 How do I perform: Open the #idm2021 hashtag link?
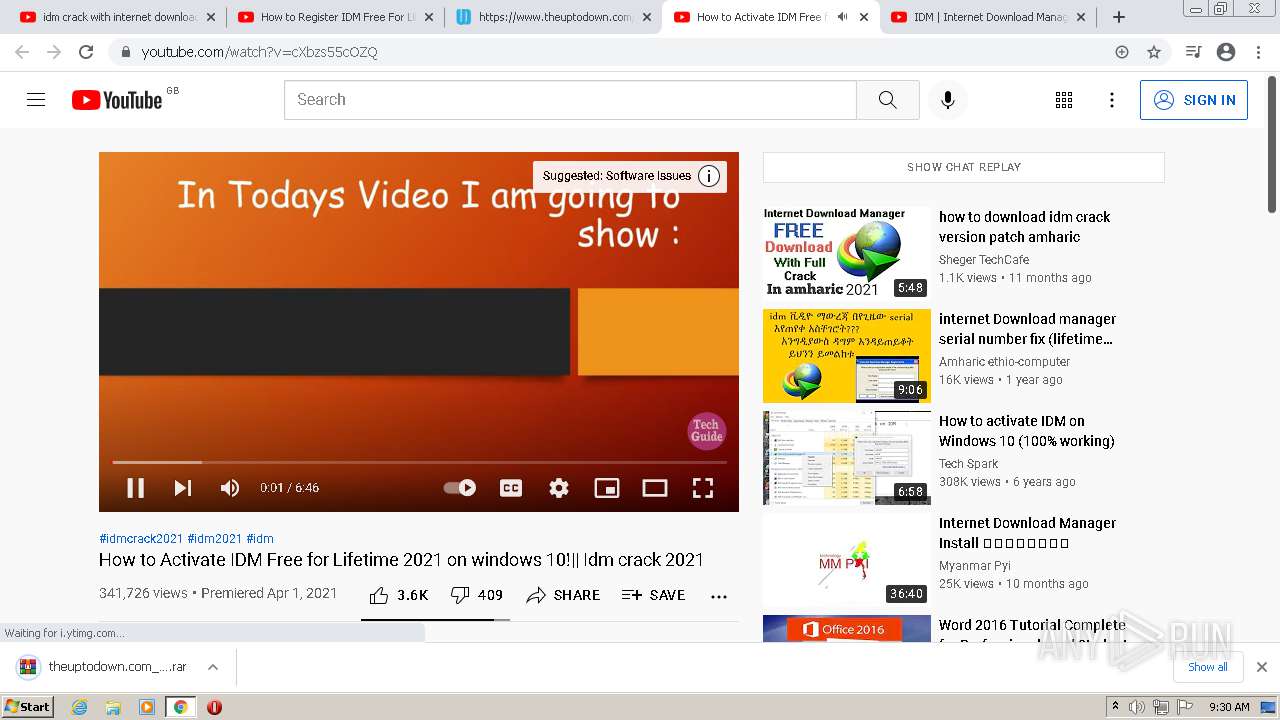tap(215, 539)
